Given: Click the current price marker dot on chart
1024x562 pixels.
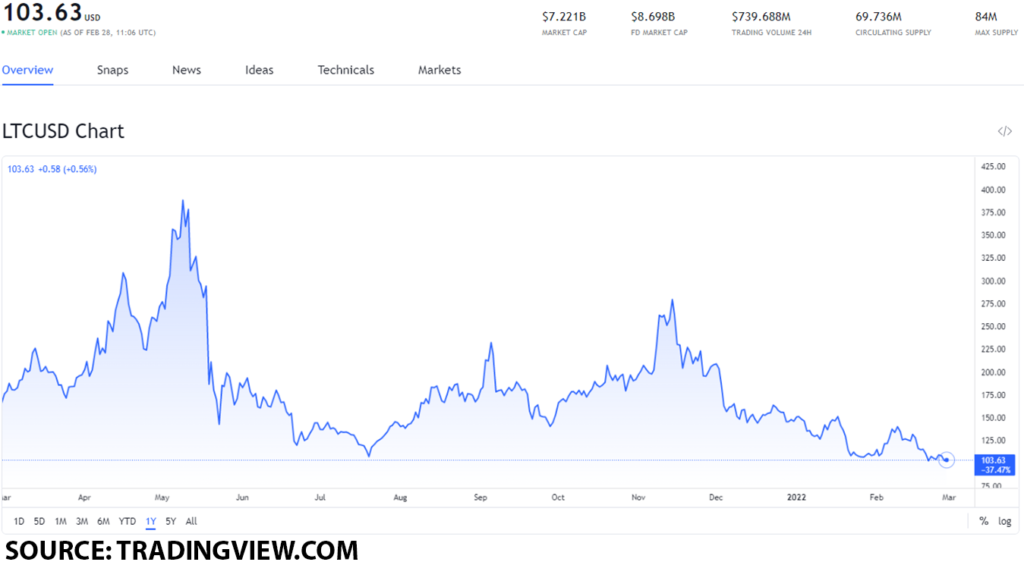Looking at the screenshot, I should coord(946,460).
